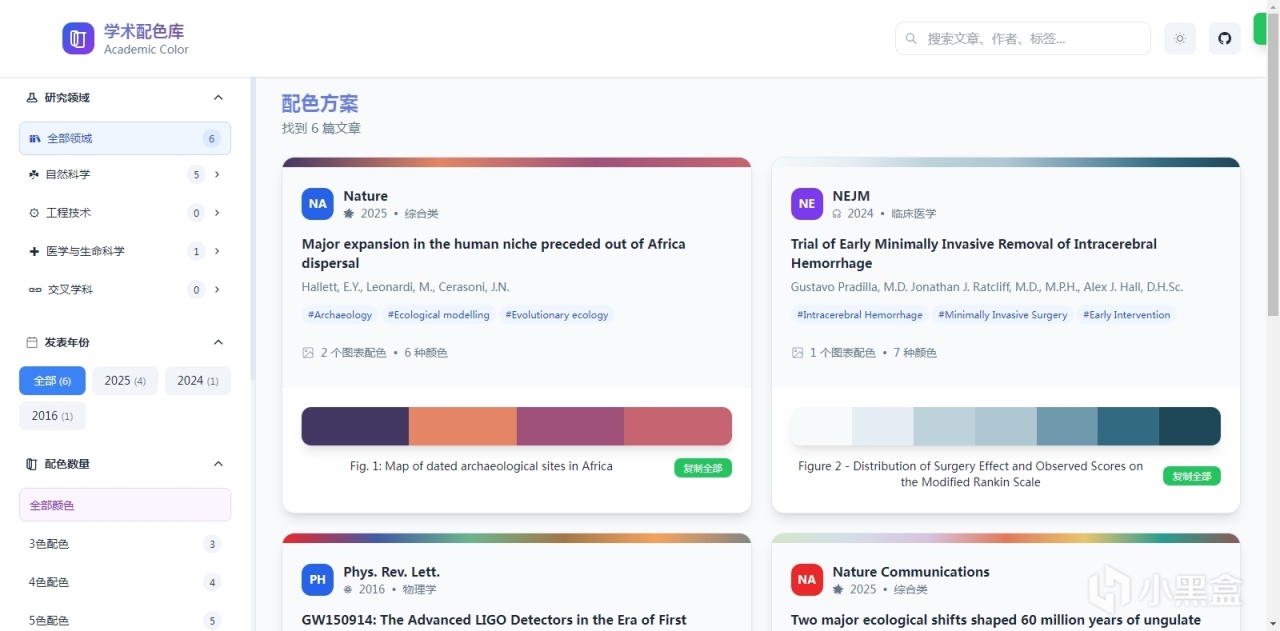This screenshot has width=1280, height=631.
Task: Collapse the 发表年份 section
Action: click(219, 342)
